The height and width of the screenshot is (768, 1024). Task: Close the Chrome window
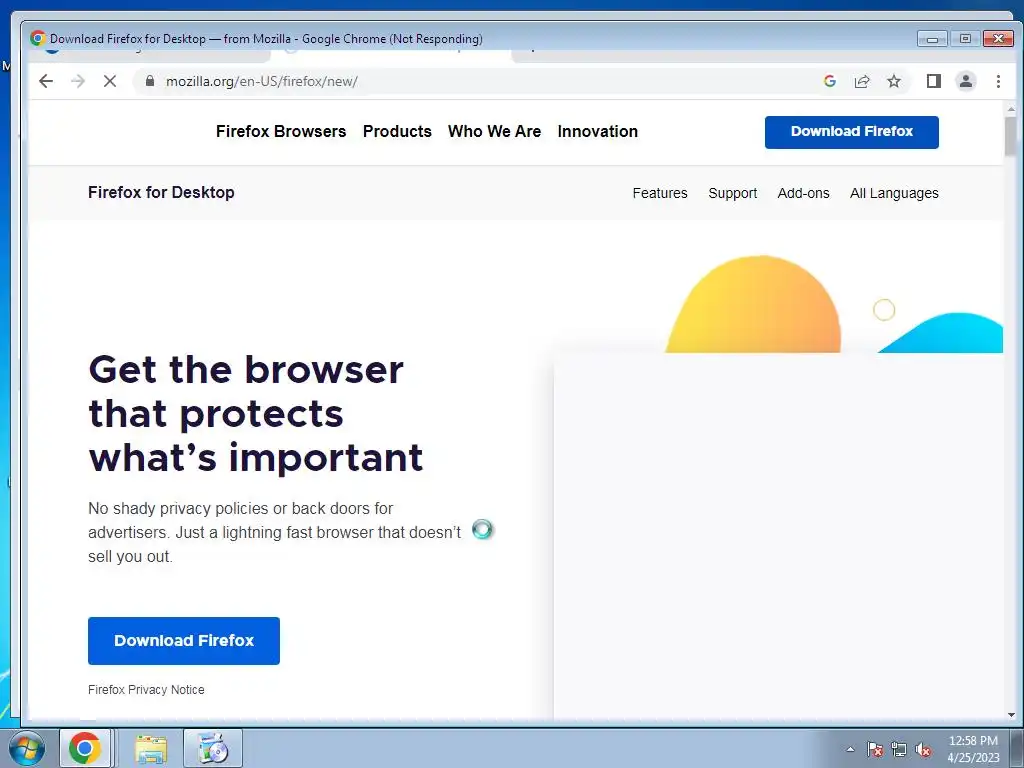click(998, 39)
